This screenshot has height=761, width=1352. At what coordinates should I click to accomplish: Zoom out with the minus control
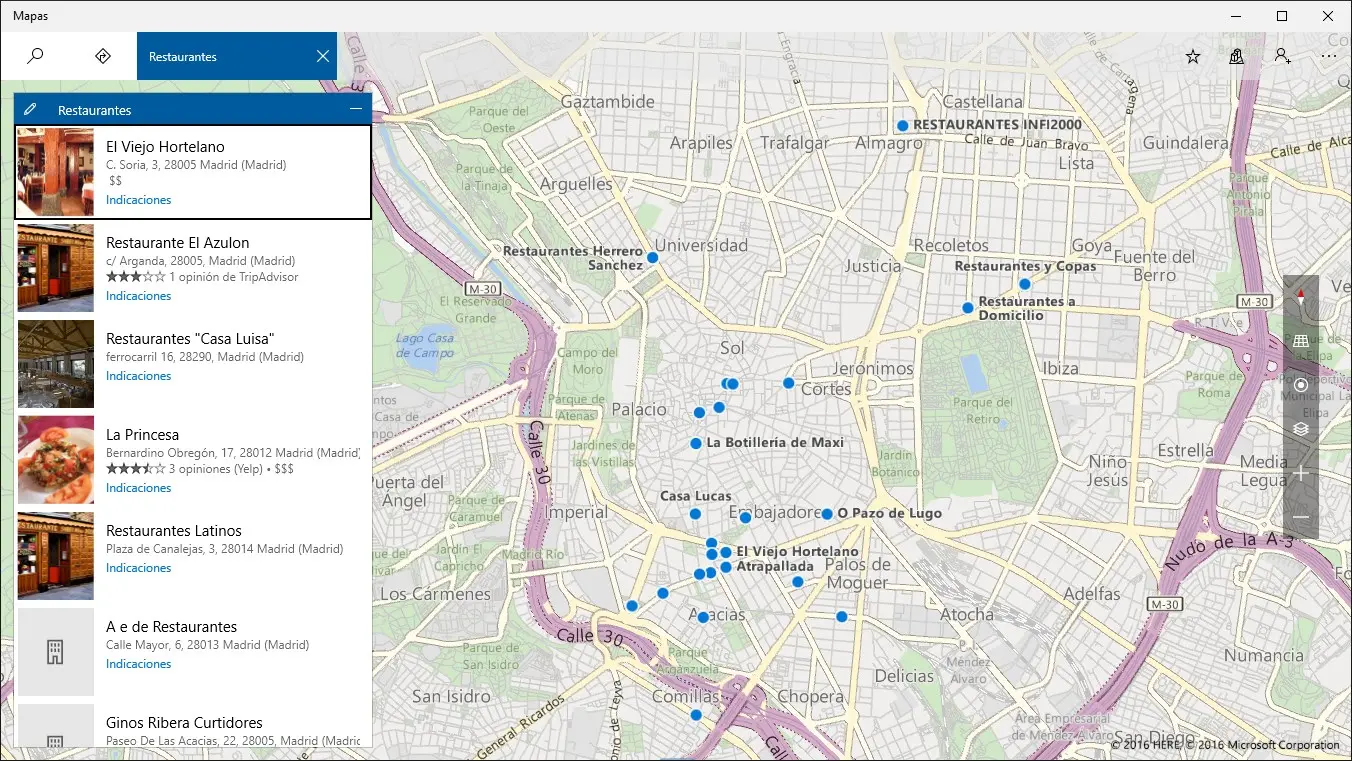click(1301, 517)
